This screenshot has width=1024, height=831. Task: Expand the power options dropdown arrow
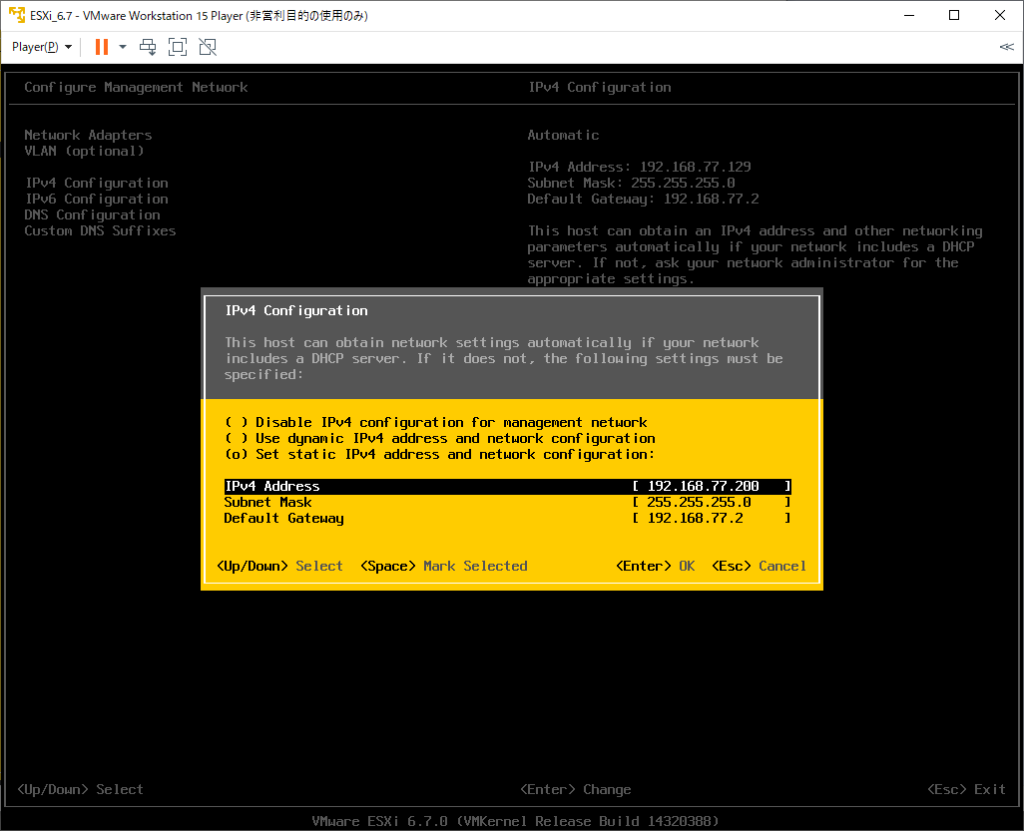pos(122,47)
